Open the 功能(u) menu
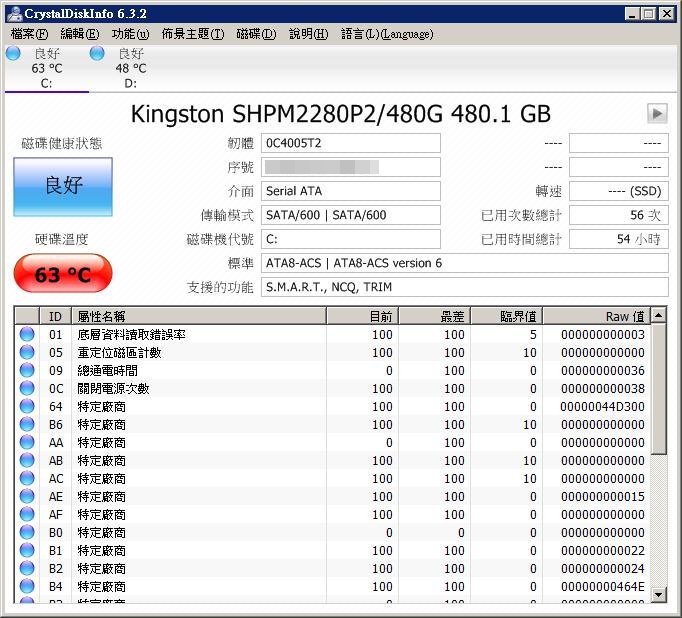682x618 pixels. tap(130, 34)
